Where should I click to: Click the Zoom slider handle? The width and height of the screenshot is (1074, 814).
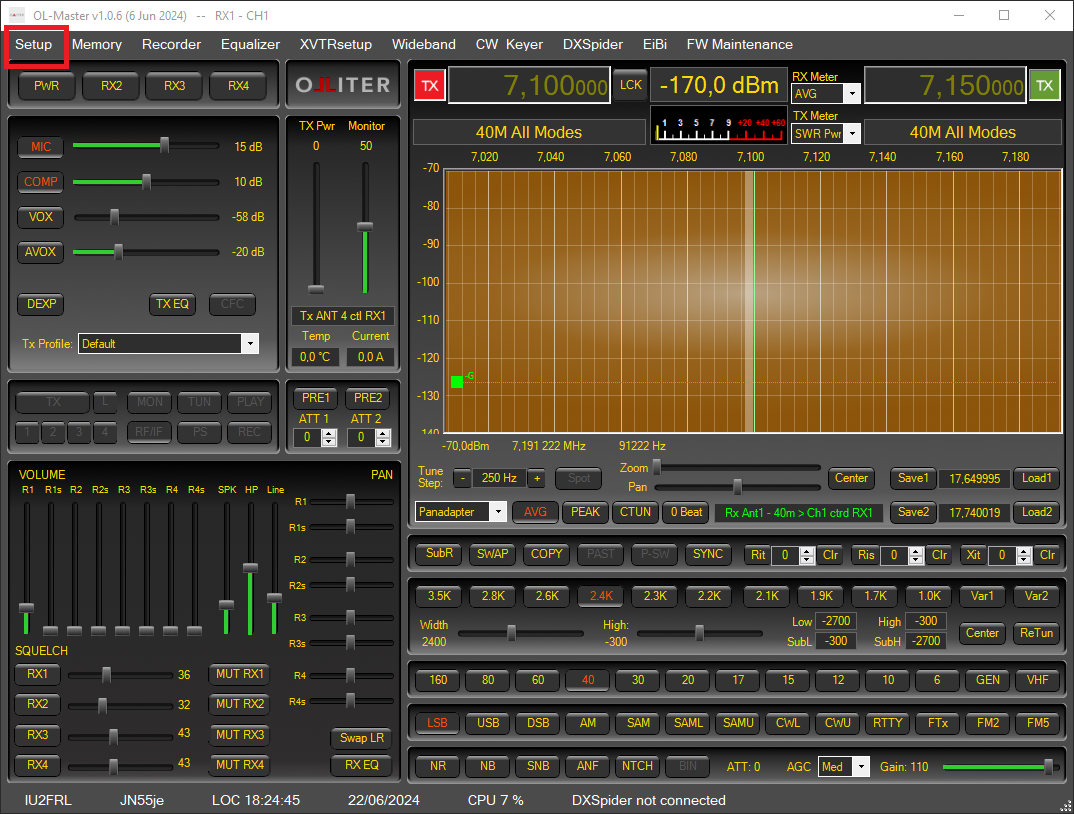click(657, 467)
